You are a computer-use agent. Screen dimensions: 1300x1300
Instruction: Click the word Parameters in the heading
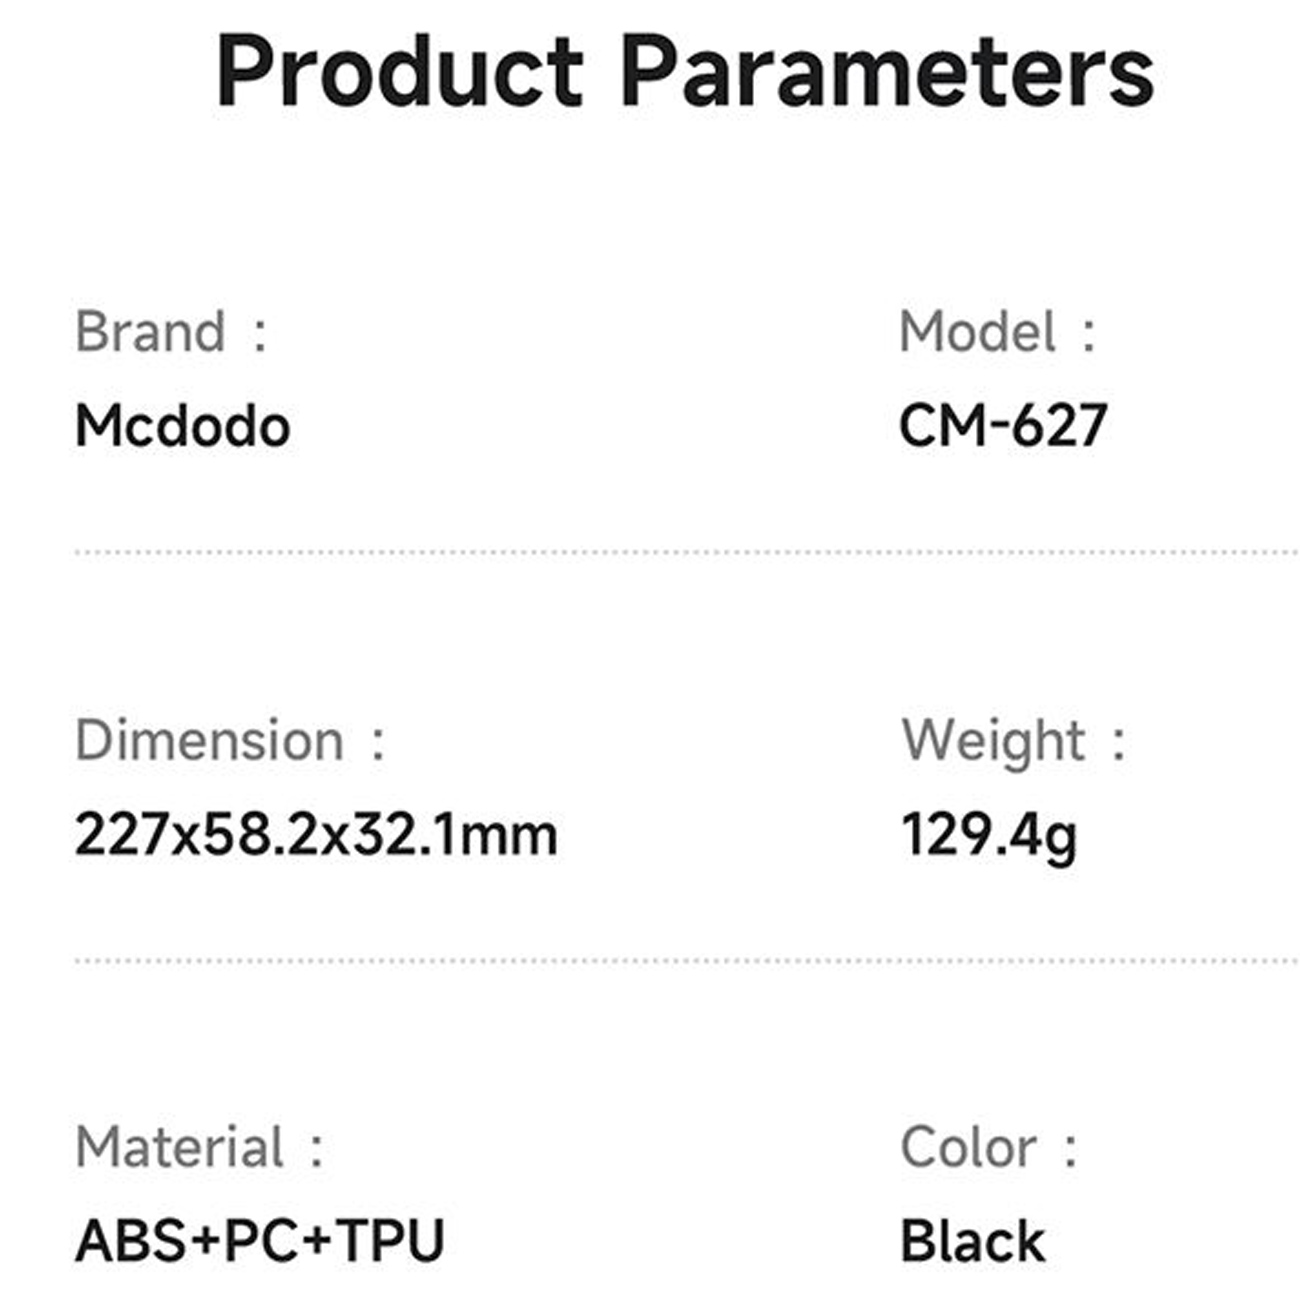(887, 72)
